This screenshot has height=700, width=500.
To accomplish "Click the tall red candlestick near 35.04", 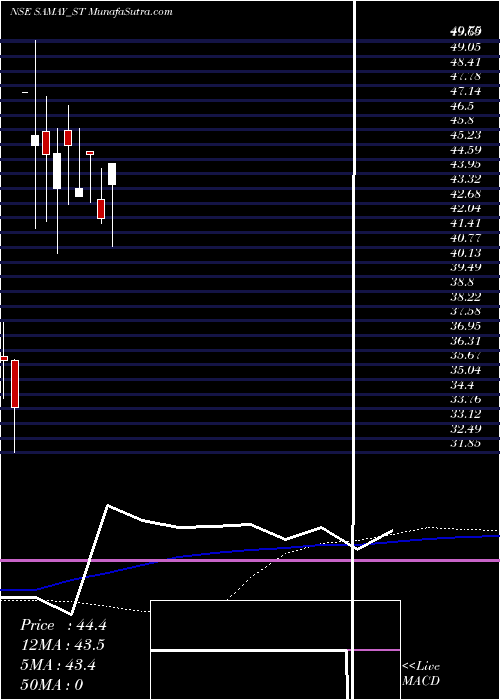I will tap(15, 384).
